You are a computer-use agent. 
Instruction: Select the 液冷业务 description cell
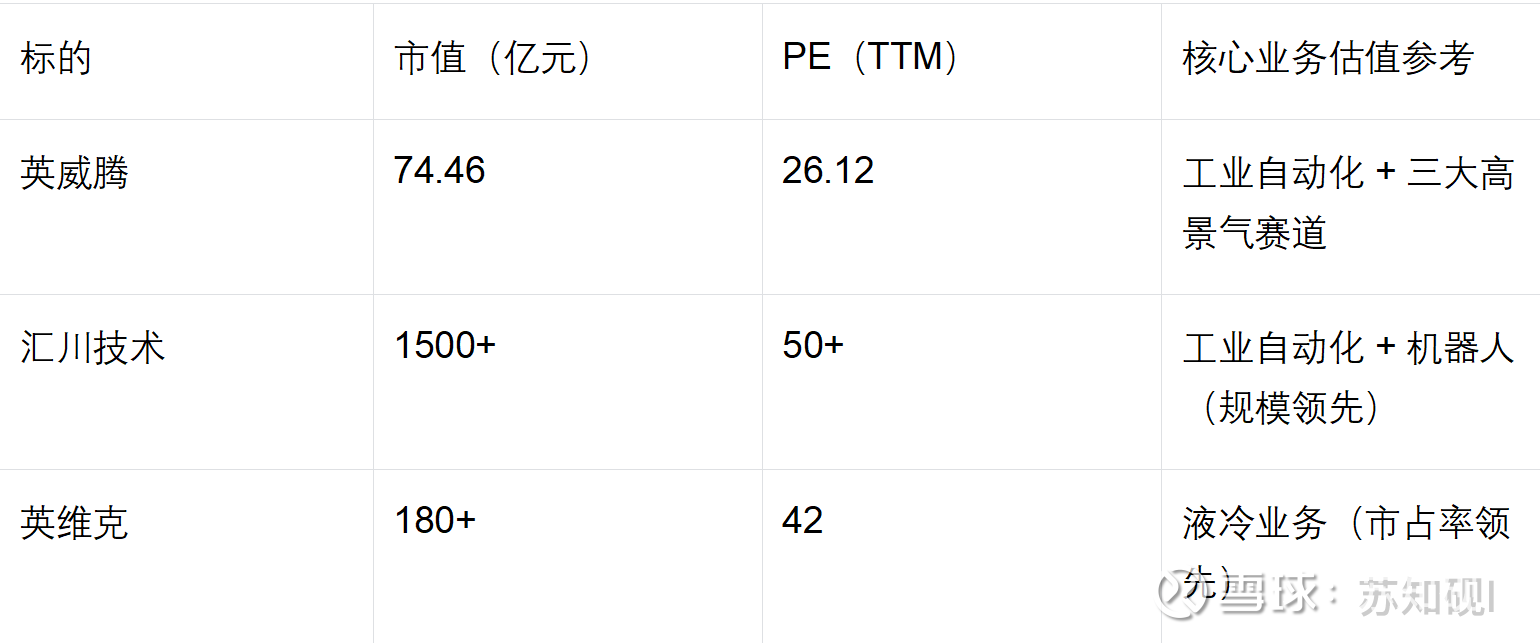tap(1346, 524)
